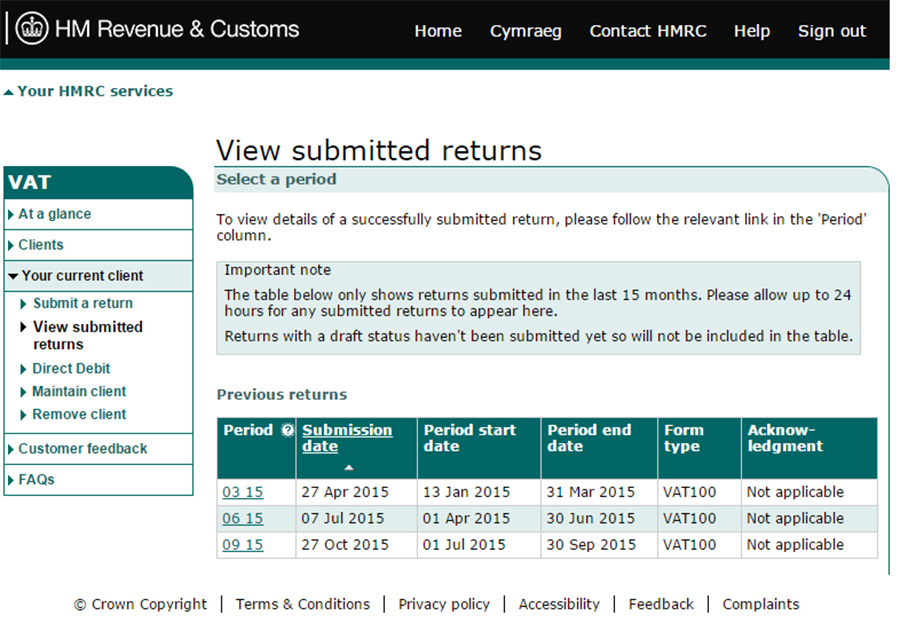Open "Contact HMRC" from top navigation
900x631 pixels.
(648, 31)
